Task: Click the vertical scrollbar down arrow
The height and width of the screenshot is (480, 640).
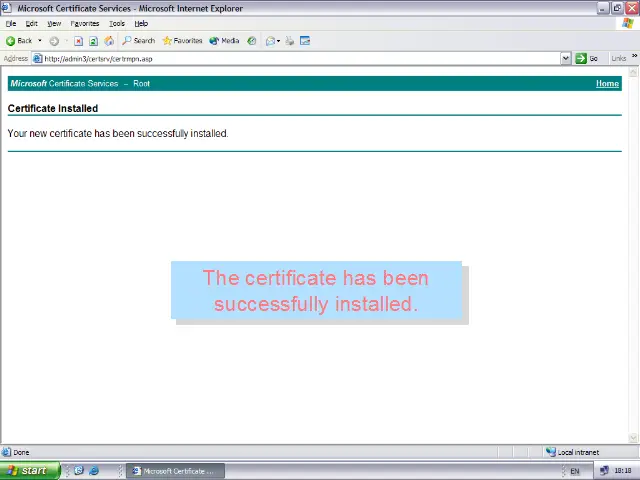Action: [x=633, y=438]
